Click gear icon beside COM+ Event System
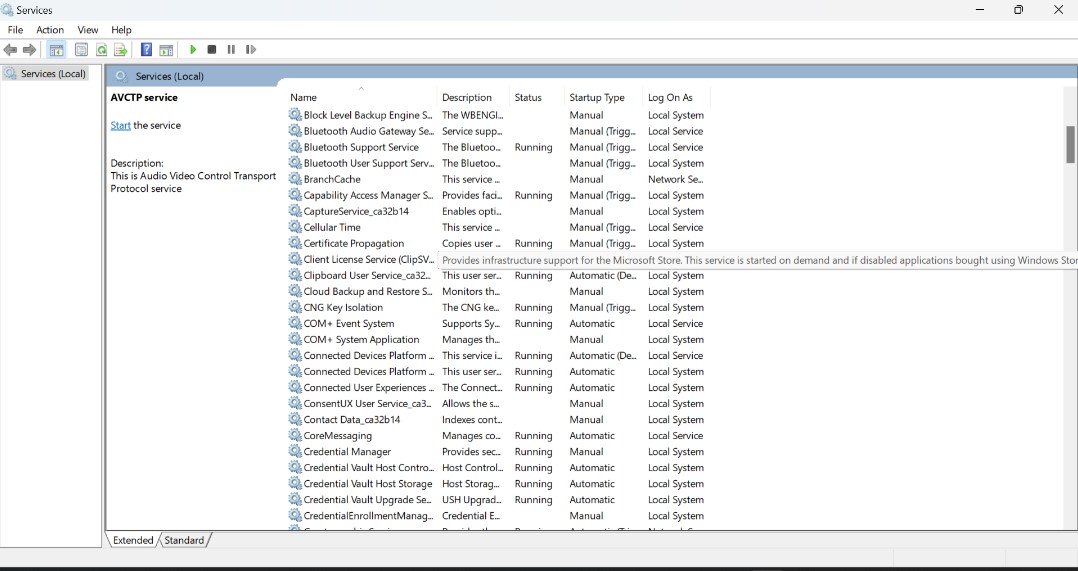This screenshot has height=571, width=1078. coord(295,323)
